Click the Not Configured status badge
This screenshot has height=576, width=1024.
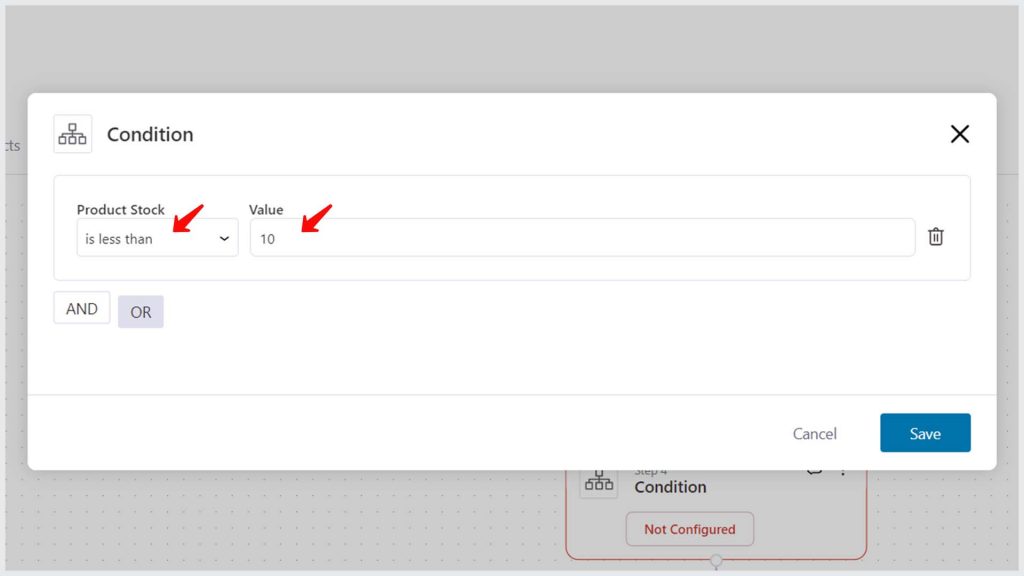click(x=690, y=529)
